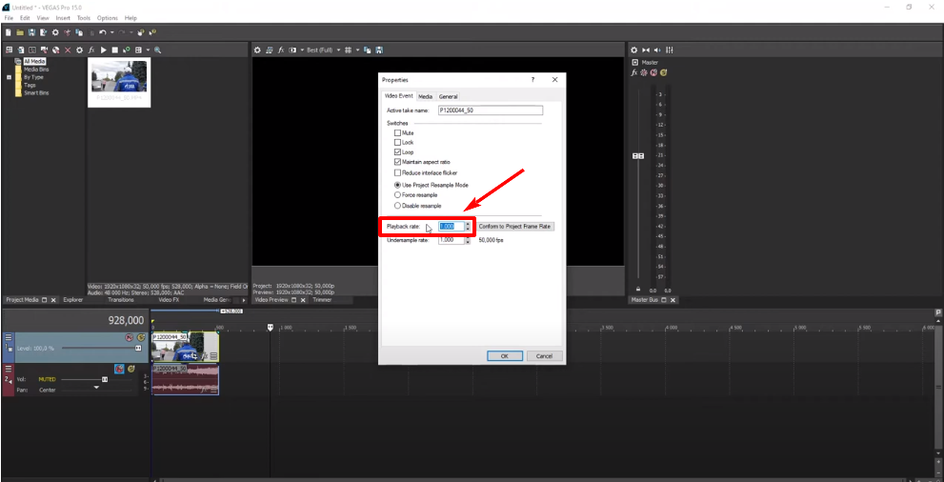Image resolution: width=944 pixels, height=482 pixels.
Task: Click the Cut scissors icon in toolbar
Action: tap(67, 32)
